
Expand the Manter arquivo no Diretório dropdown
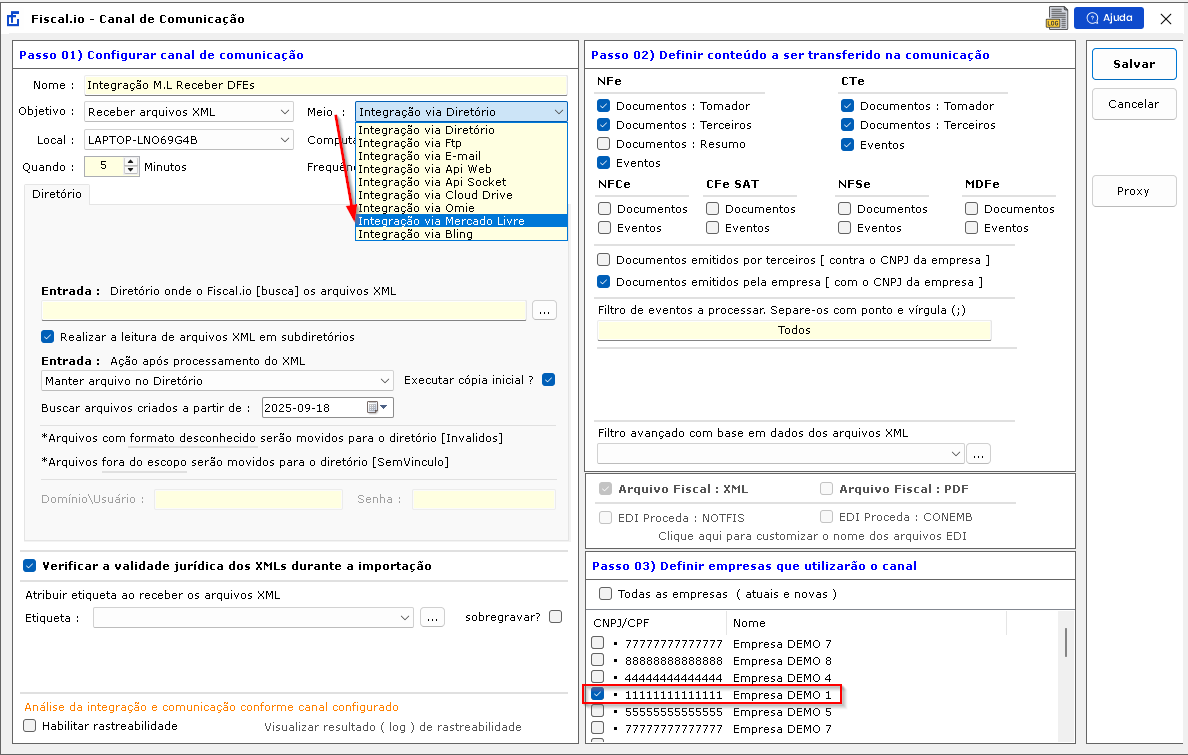point(386,381)
